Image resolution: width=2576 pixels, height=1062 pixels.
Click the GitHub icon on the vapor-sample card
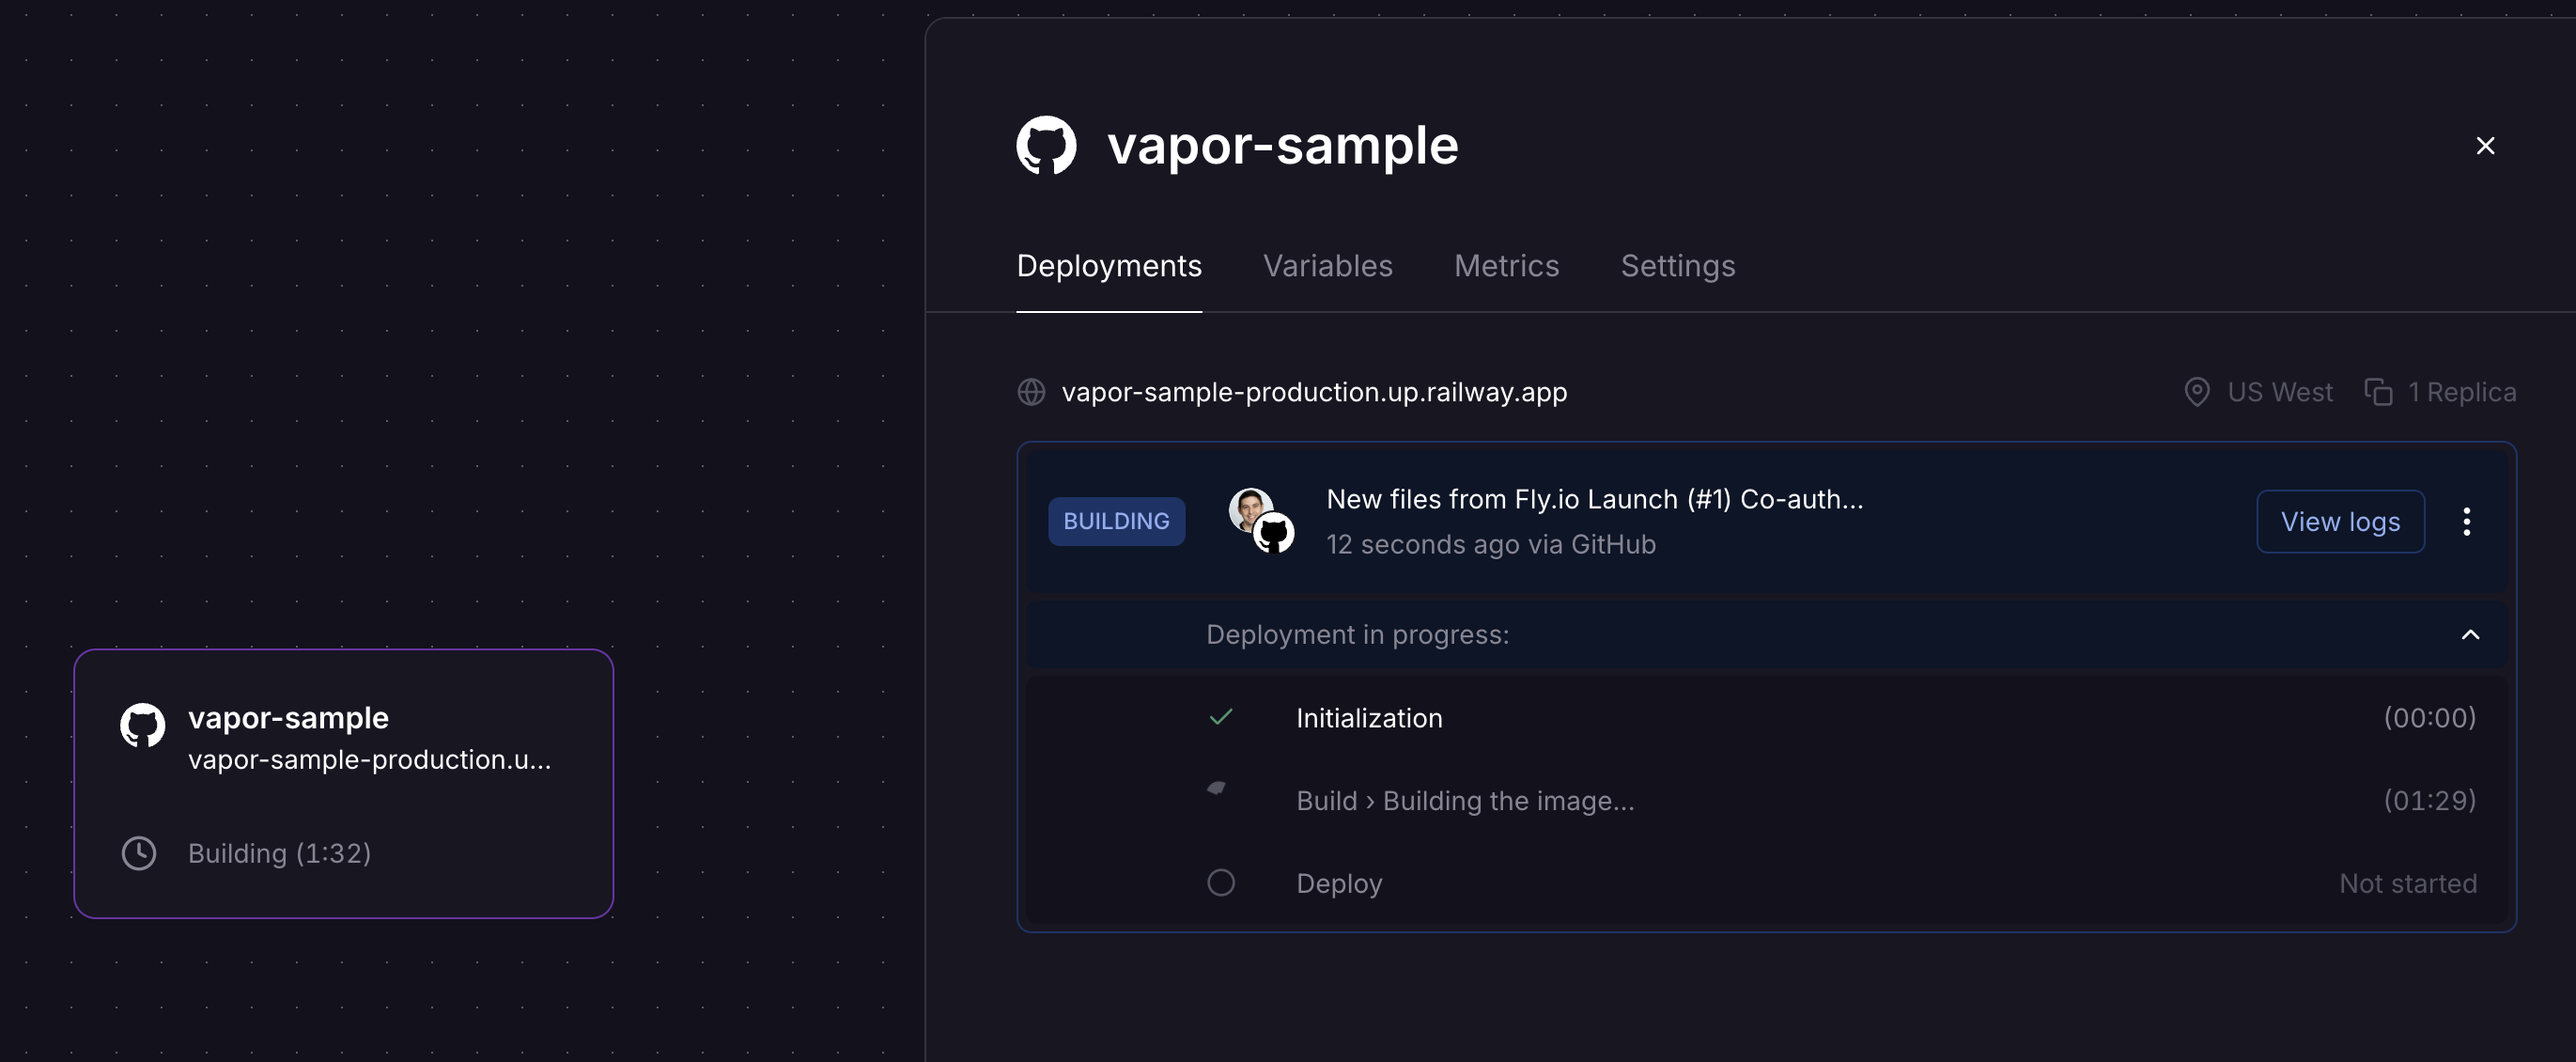[x=143, y=725]
